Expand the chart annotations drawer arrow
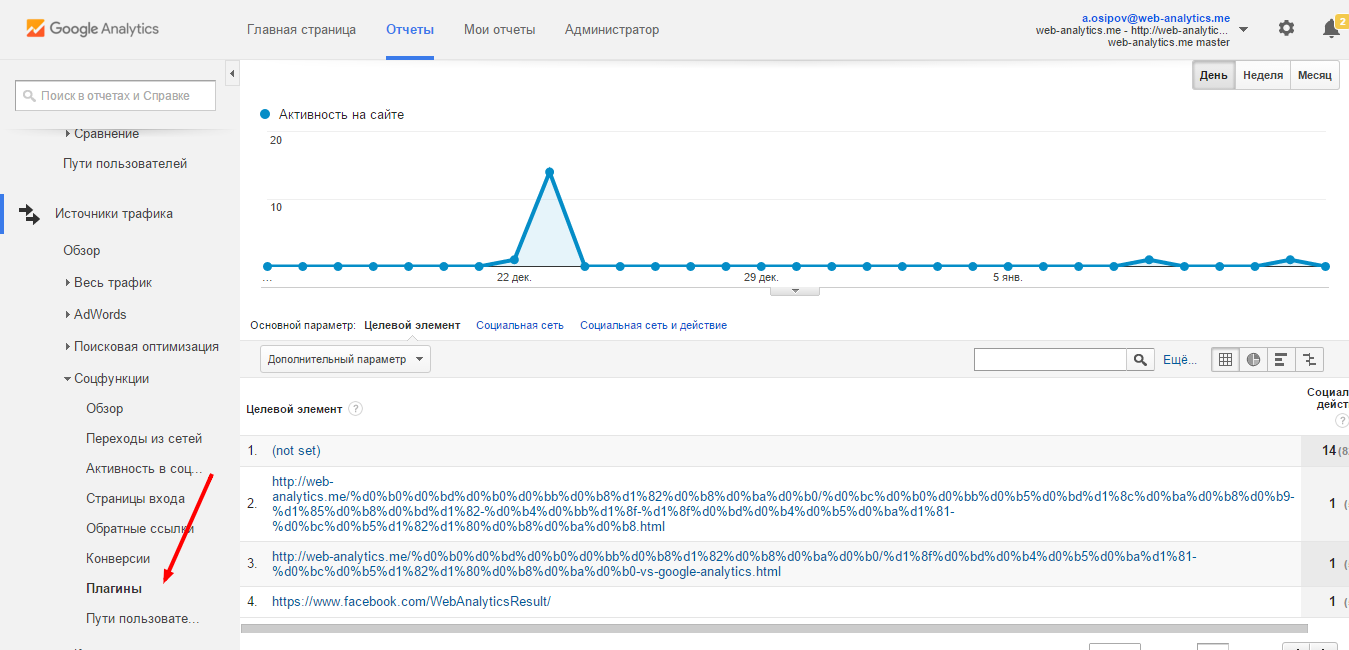The image size is (1349, 650). 795,291
